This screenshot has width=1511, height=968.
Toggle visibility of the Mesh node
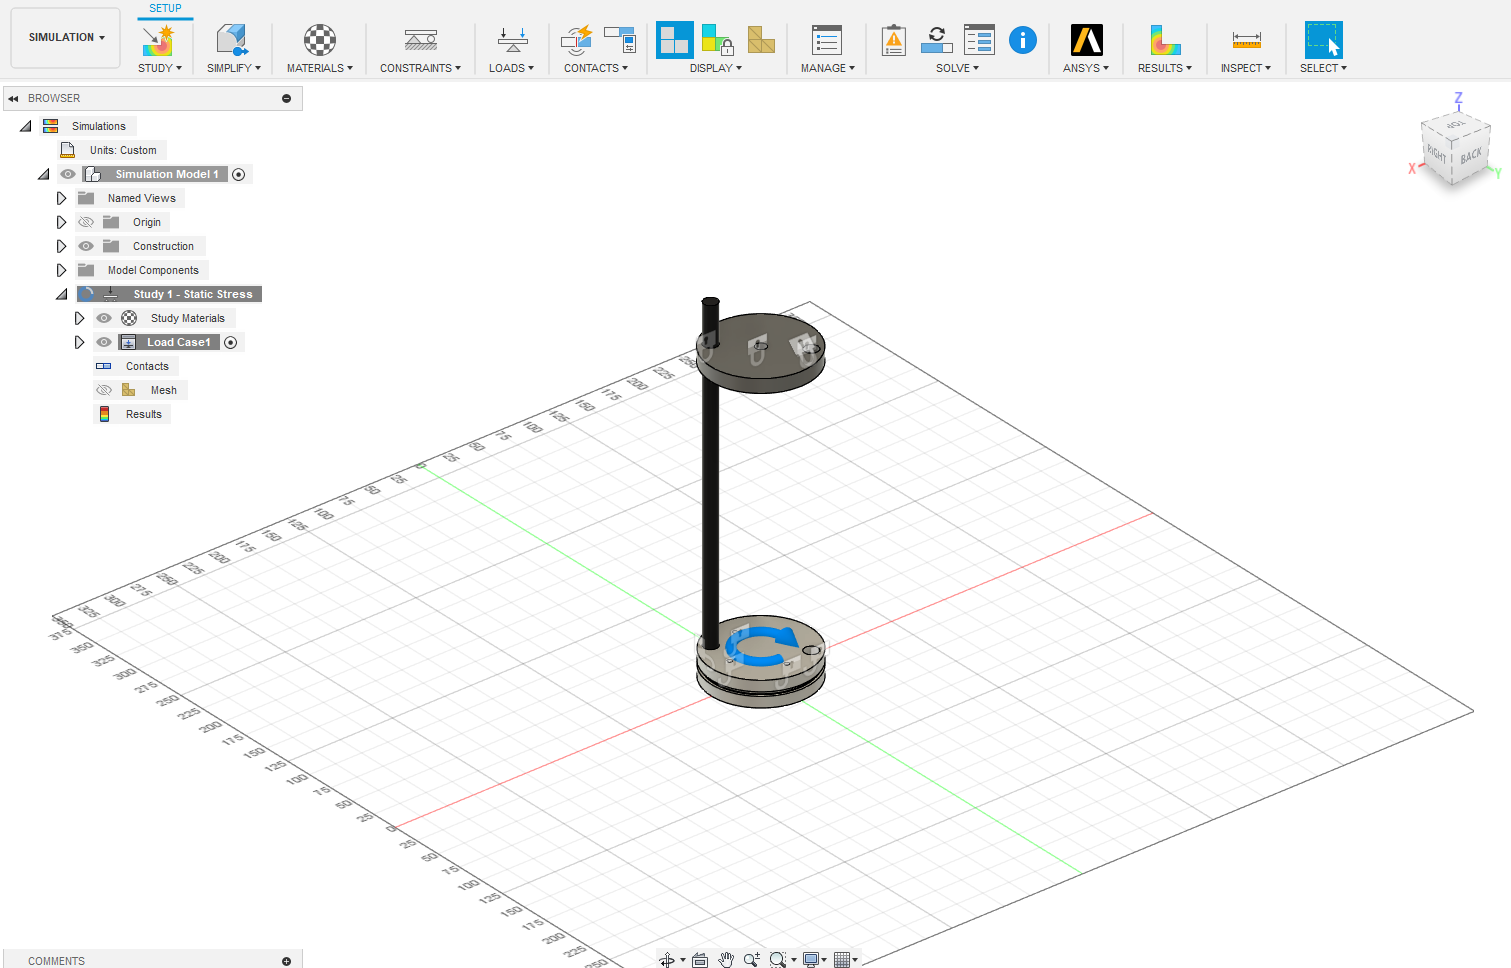pyautogui.click(x=103, y=389)
